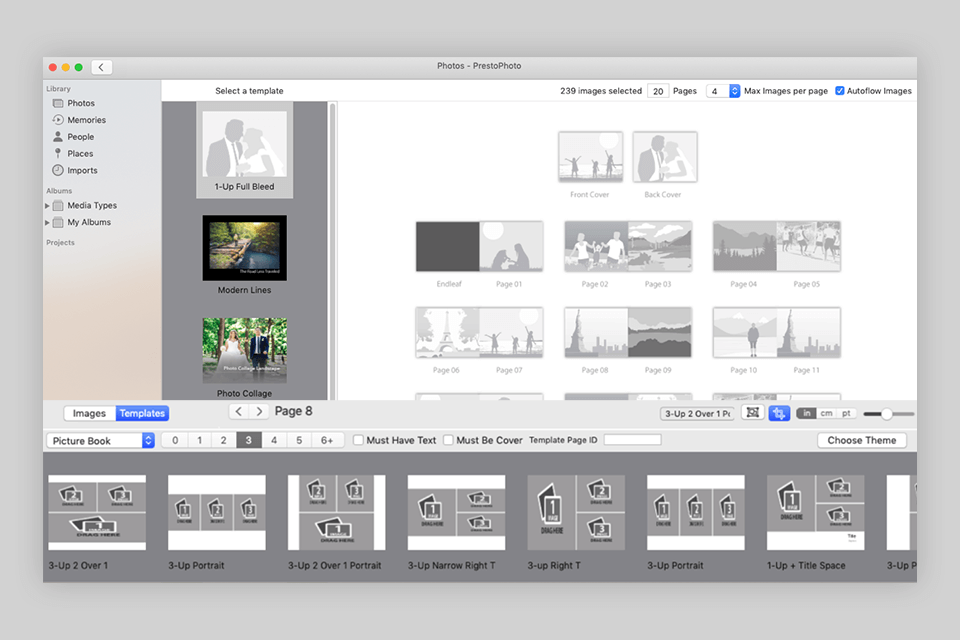Select the cm unit segment
960x640 pixels.
tap(826, 413)
